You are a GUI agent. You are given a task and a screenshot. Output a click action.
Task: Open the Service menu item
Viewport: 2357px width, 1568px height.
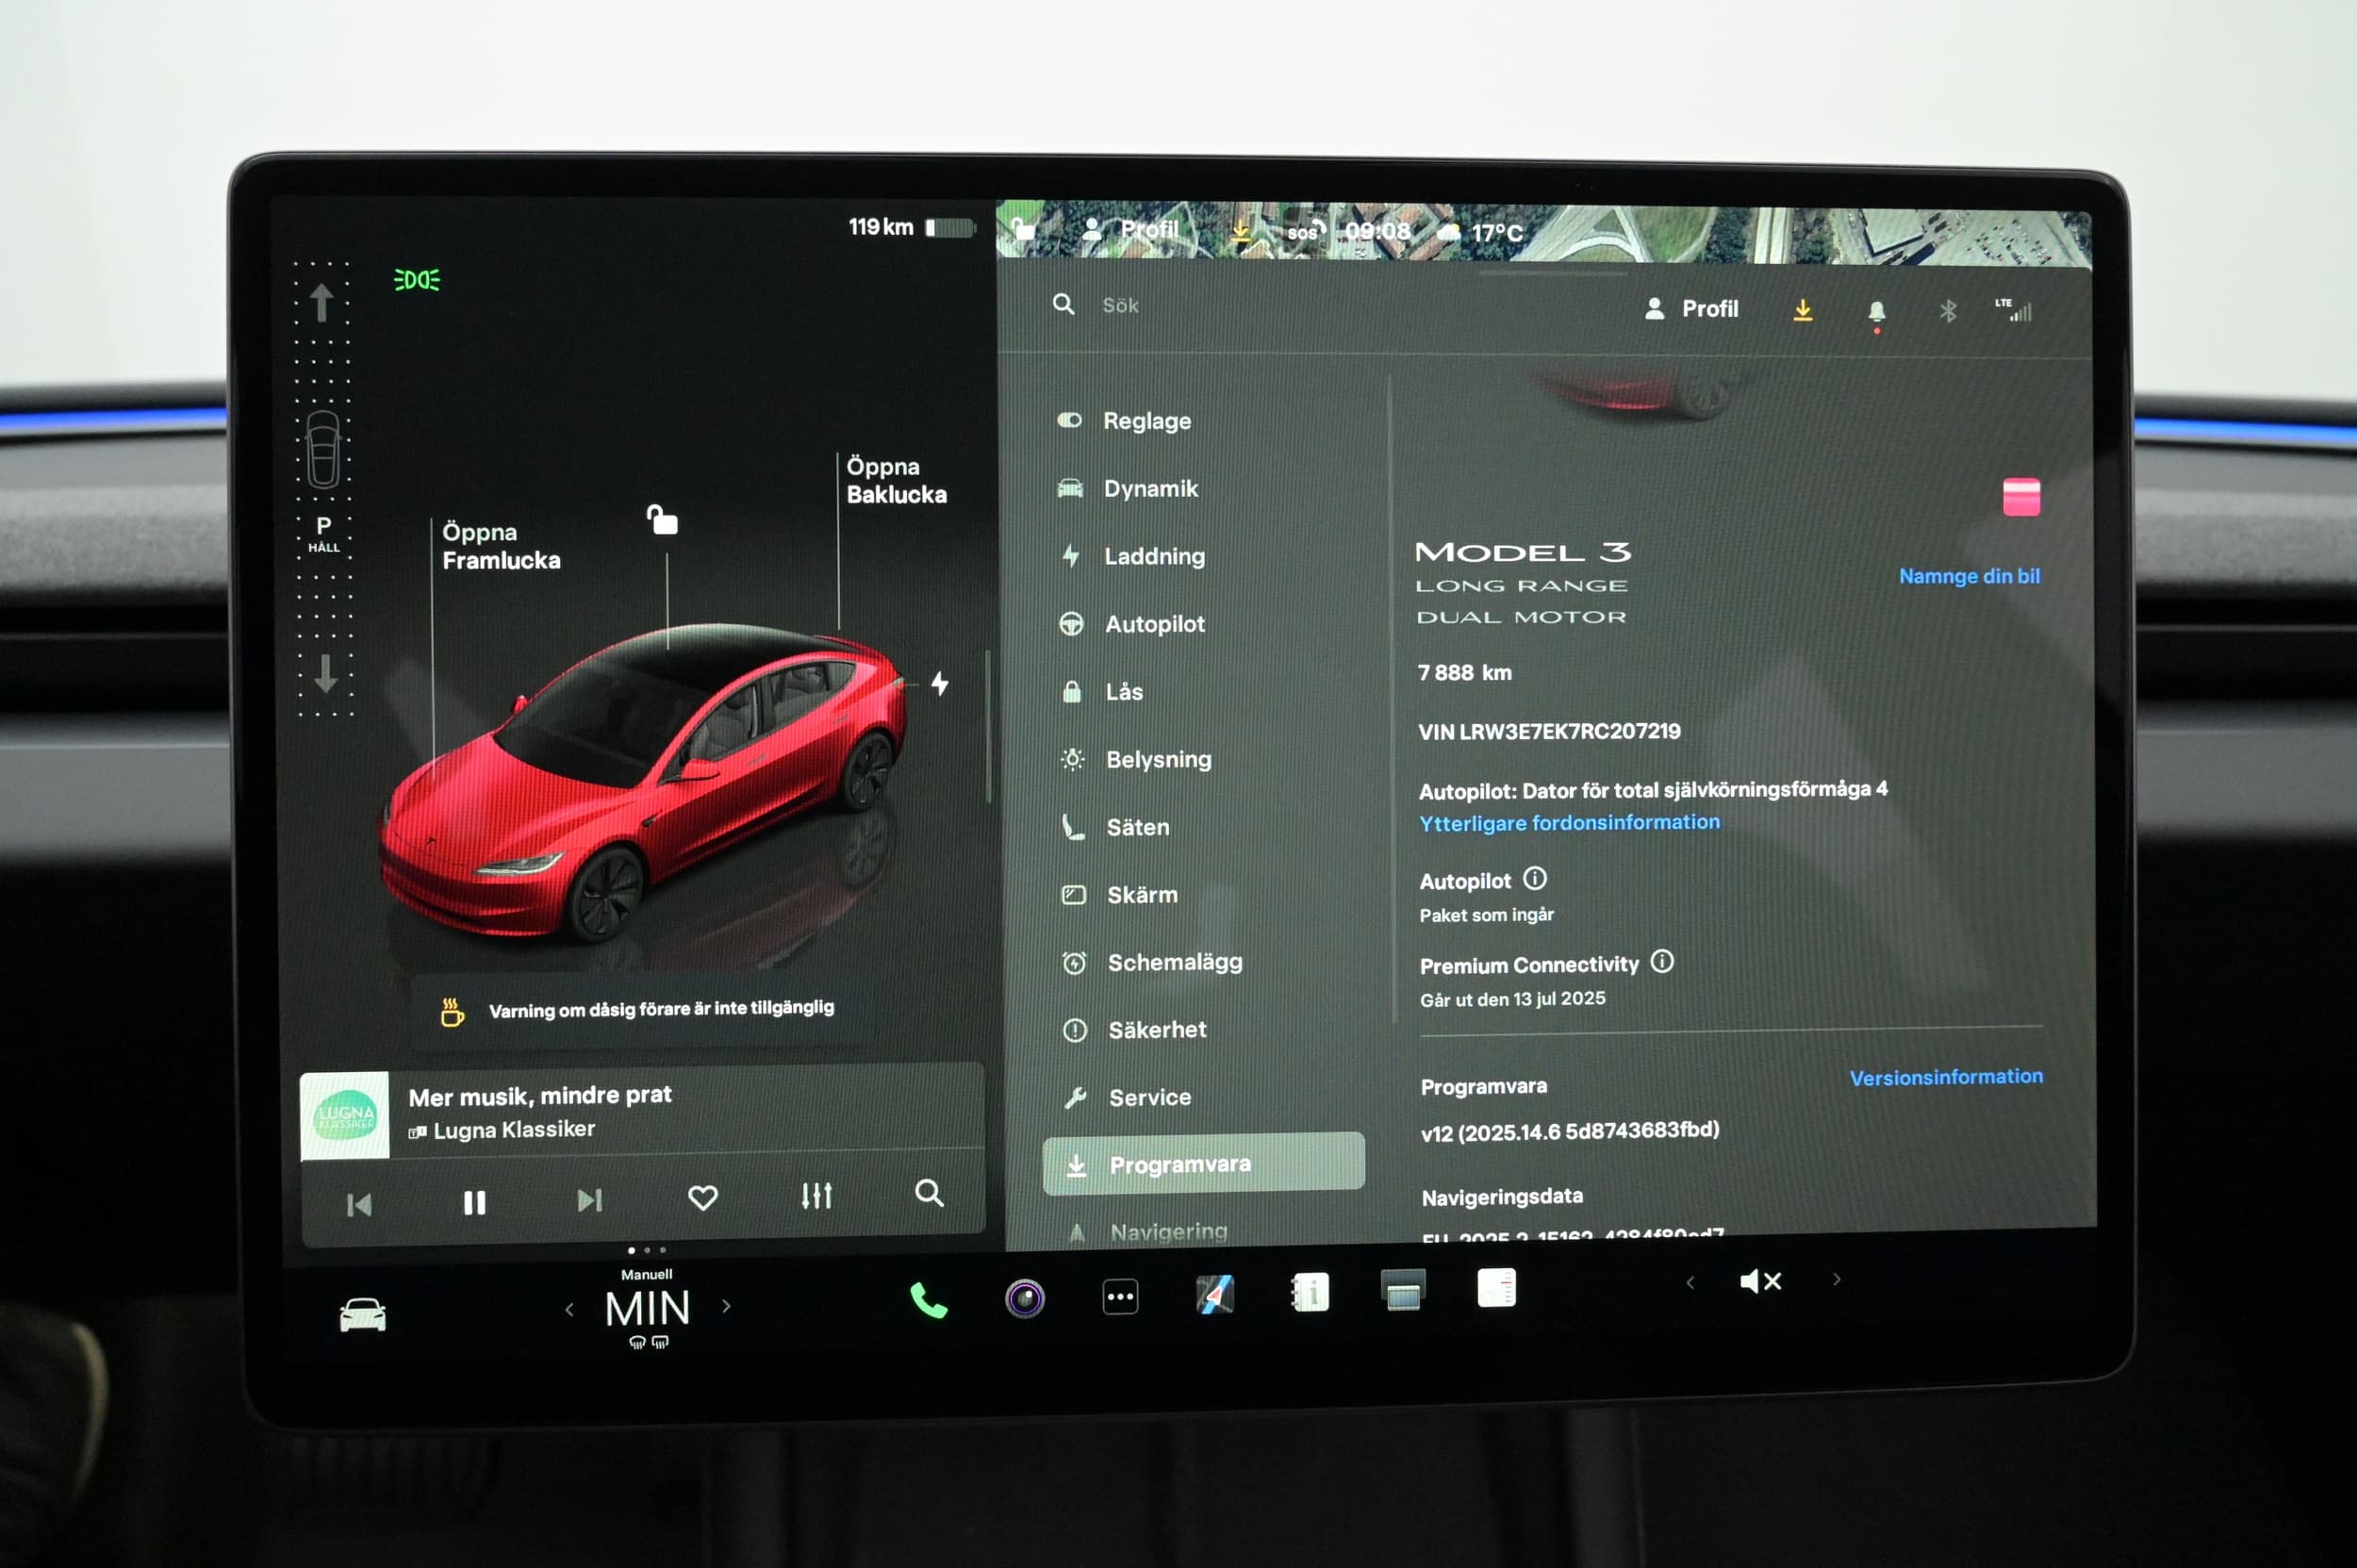pos(1127,1097)
